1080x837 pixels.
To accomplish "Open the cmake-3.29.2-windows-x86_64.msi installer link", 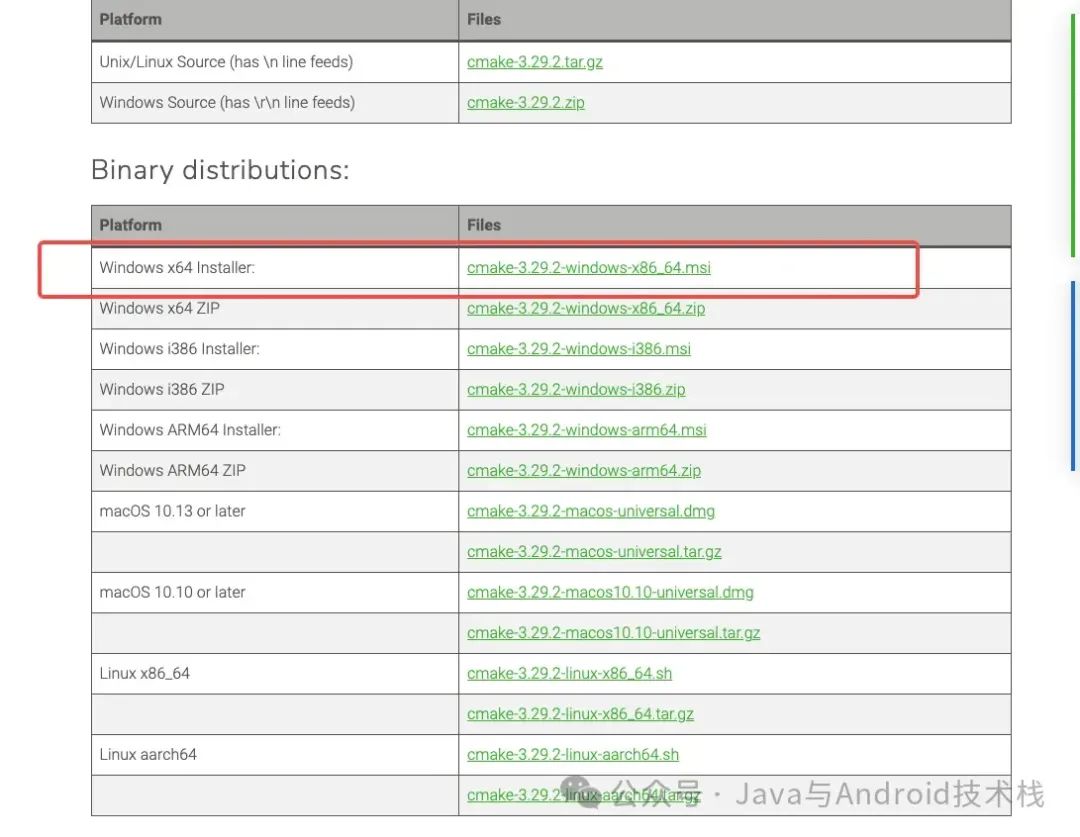I will [x=588, y=267].
